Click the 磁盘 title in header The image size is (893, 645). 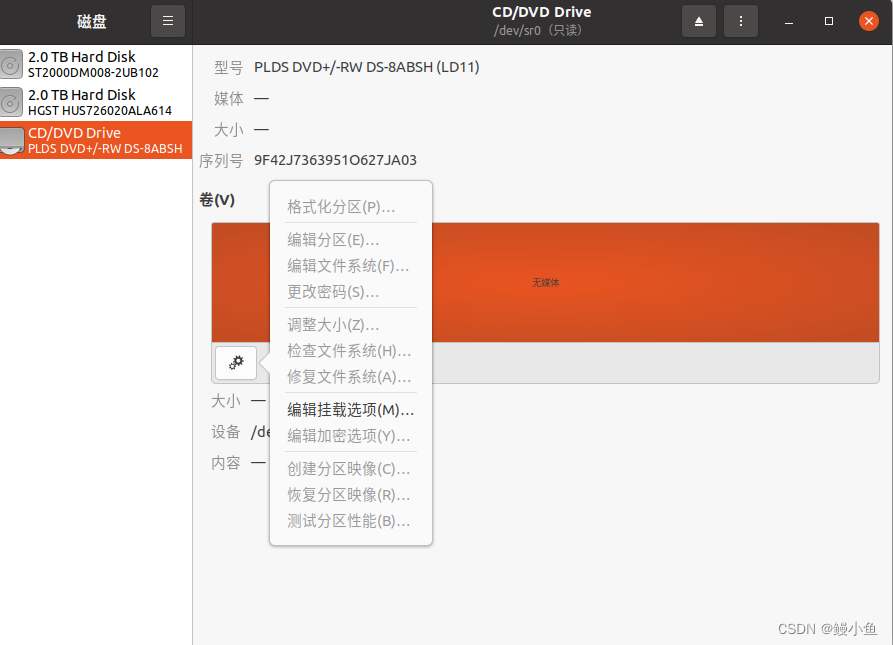click(92, 22)
